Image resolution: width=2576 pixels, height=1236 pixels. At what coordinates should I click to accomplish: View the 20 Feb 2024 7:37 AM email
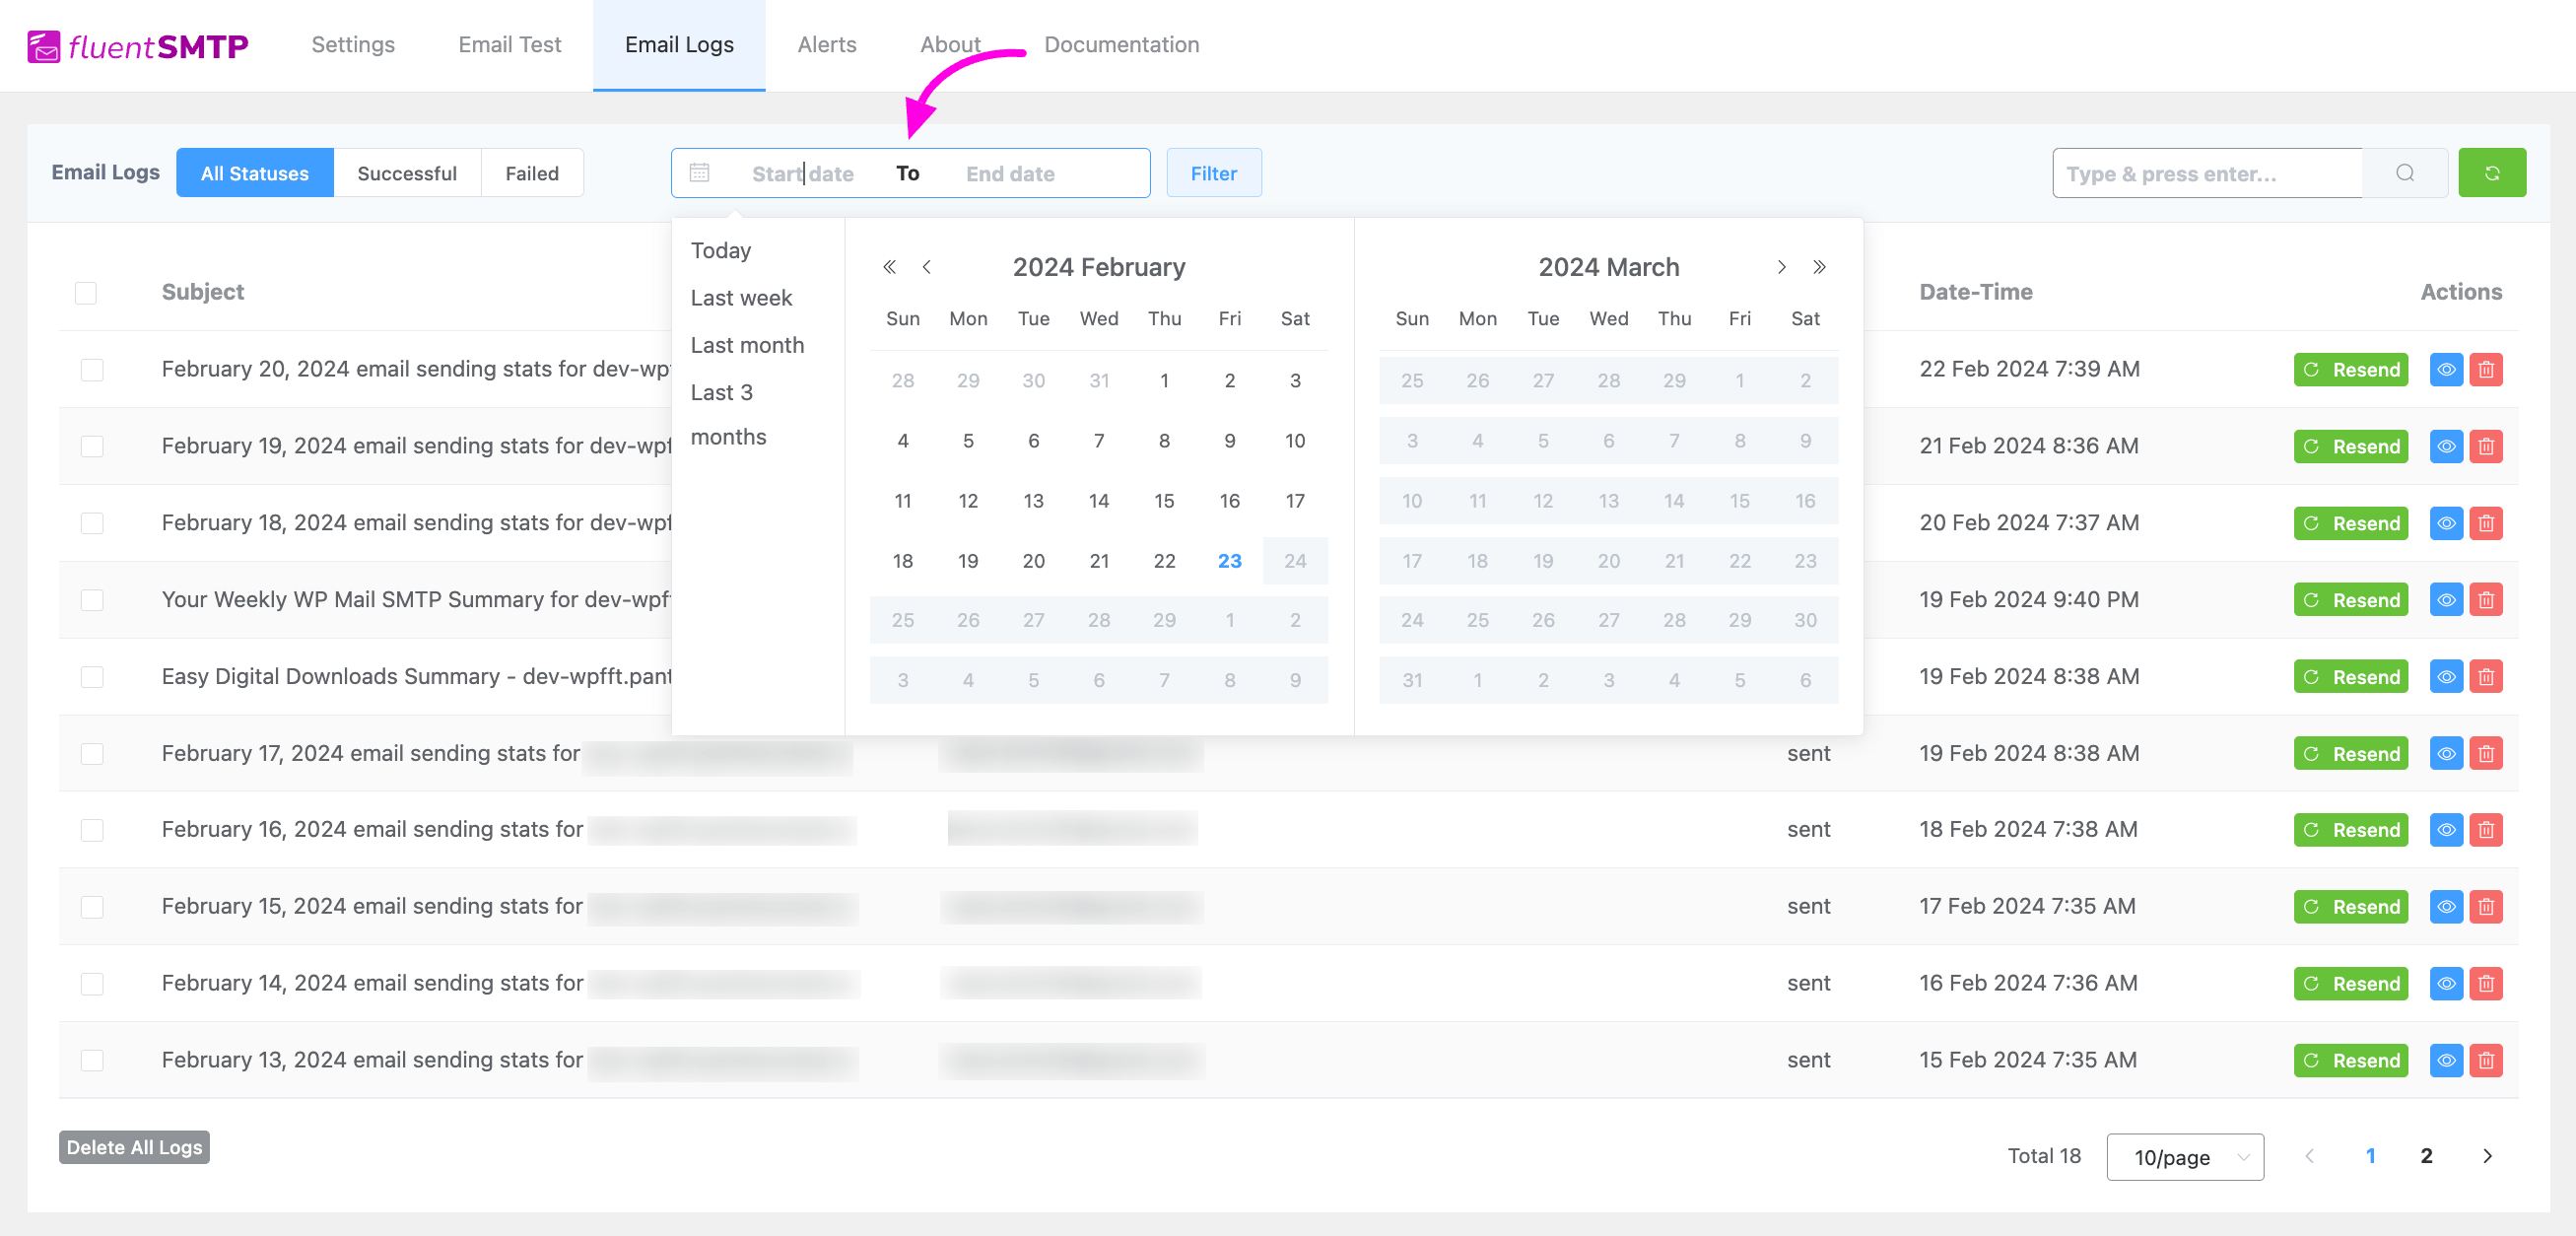pos(2445,523)
